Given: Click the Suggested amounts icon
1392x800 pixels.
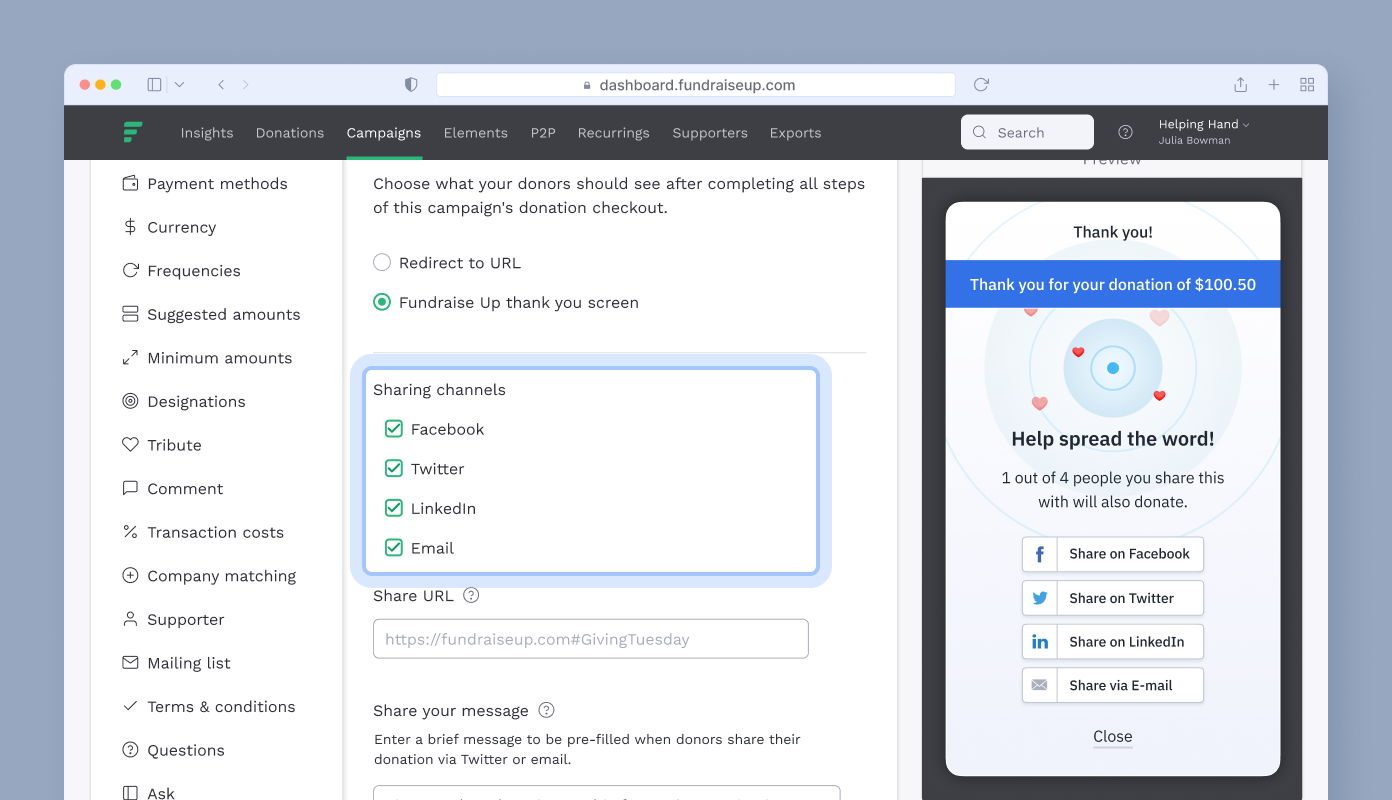Looking at the screenshot, I should tap(130, 314).
